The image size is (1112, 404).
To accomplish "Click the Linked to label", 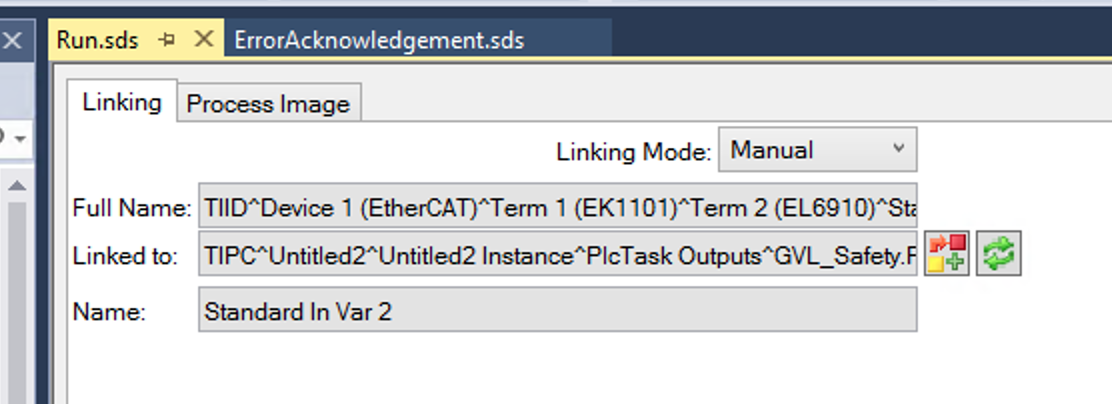I will [125, 256].
